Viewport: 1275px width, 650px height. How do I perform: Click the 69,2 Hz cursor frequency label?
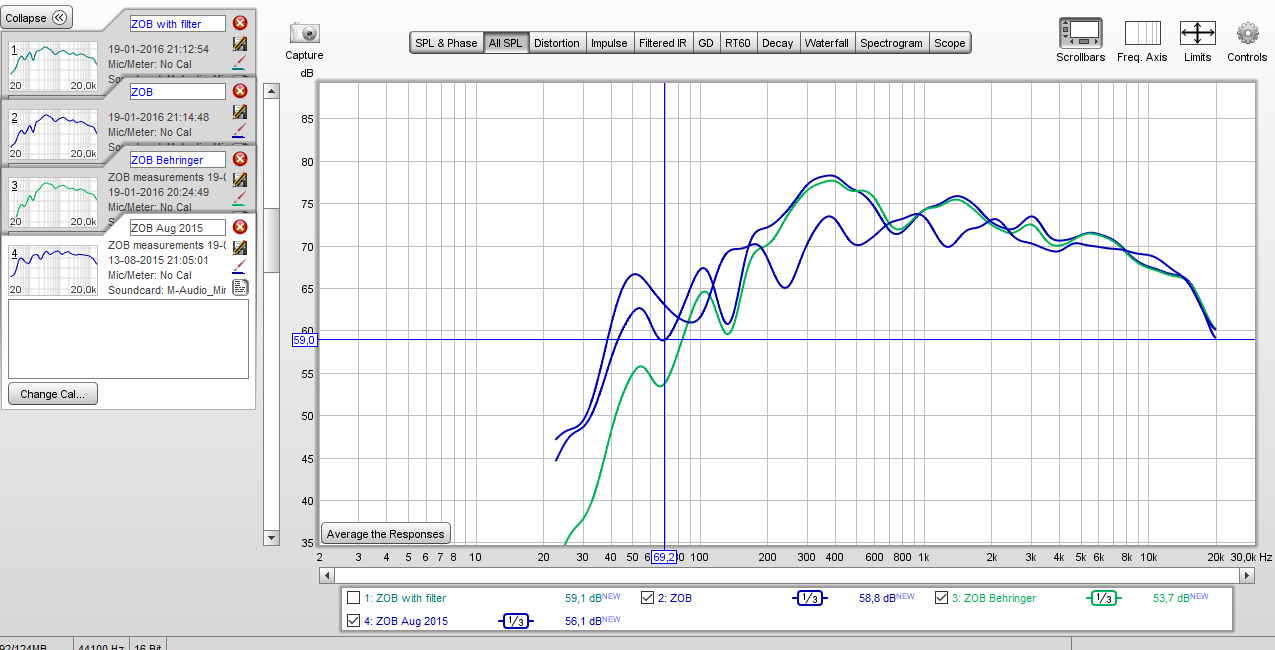point(665,557)
